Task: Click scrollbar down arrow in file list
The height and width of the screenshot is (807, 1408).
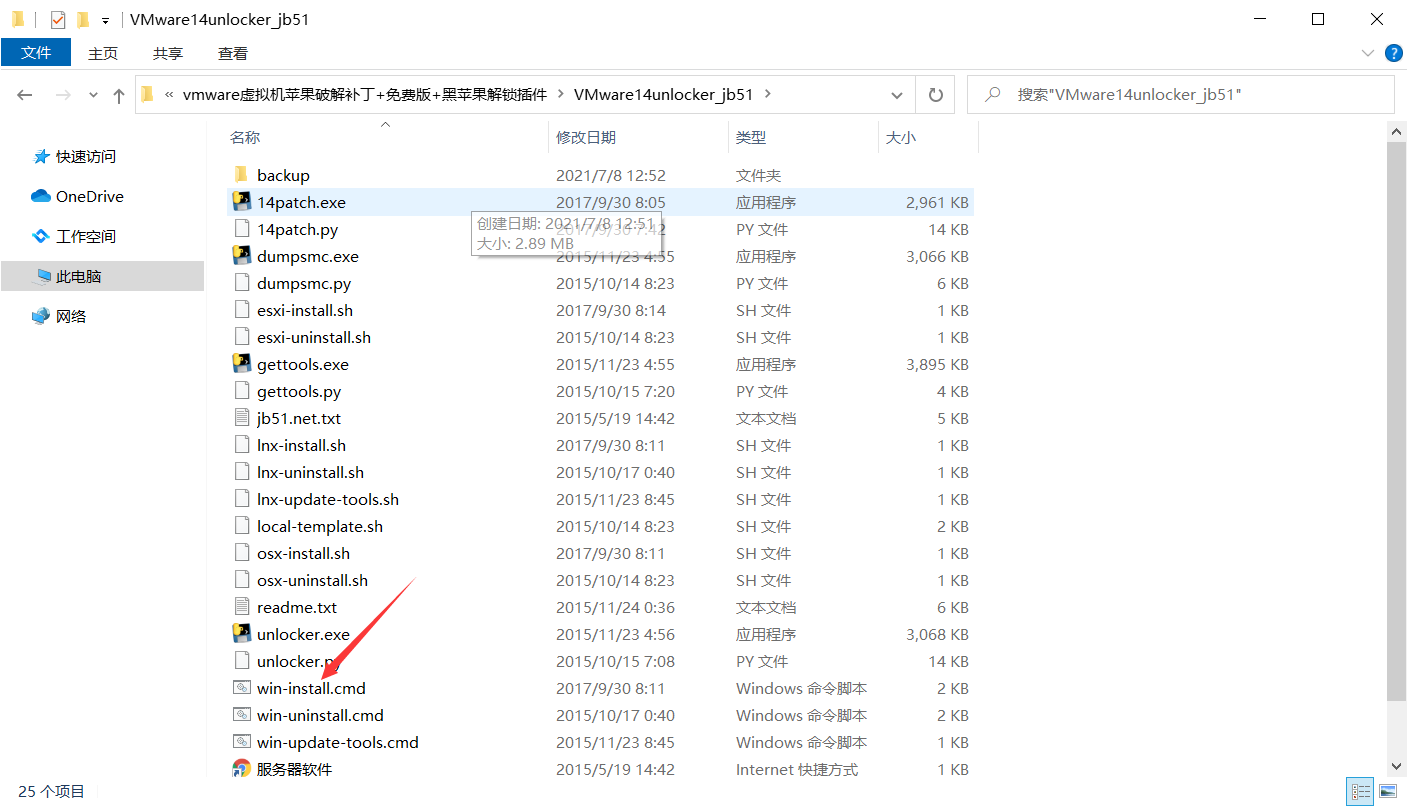Action: [1396, 767]
